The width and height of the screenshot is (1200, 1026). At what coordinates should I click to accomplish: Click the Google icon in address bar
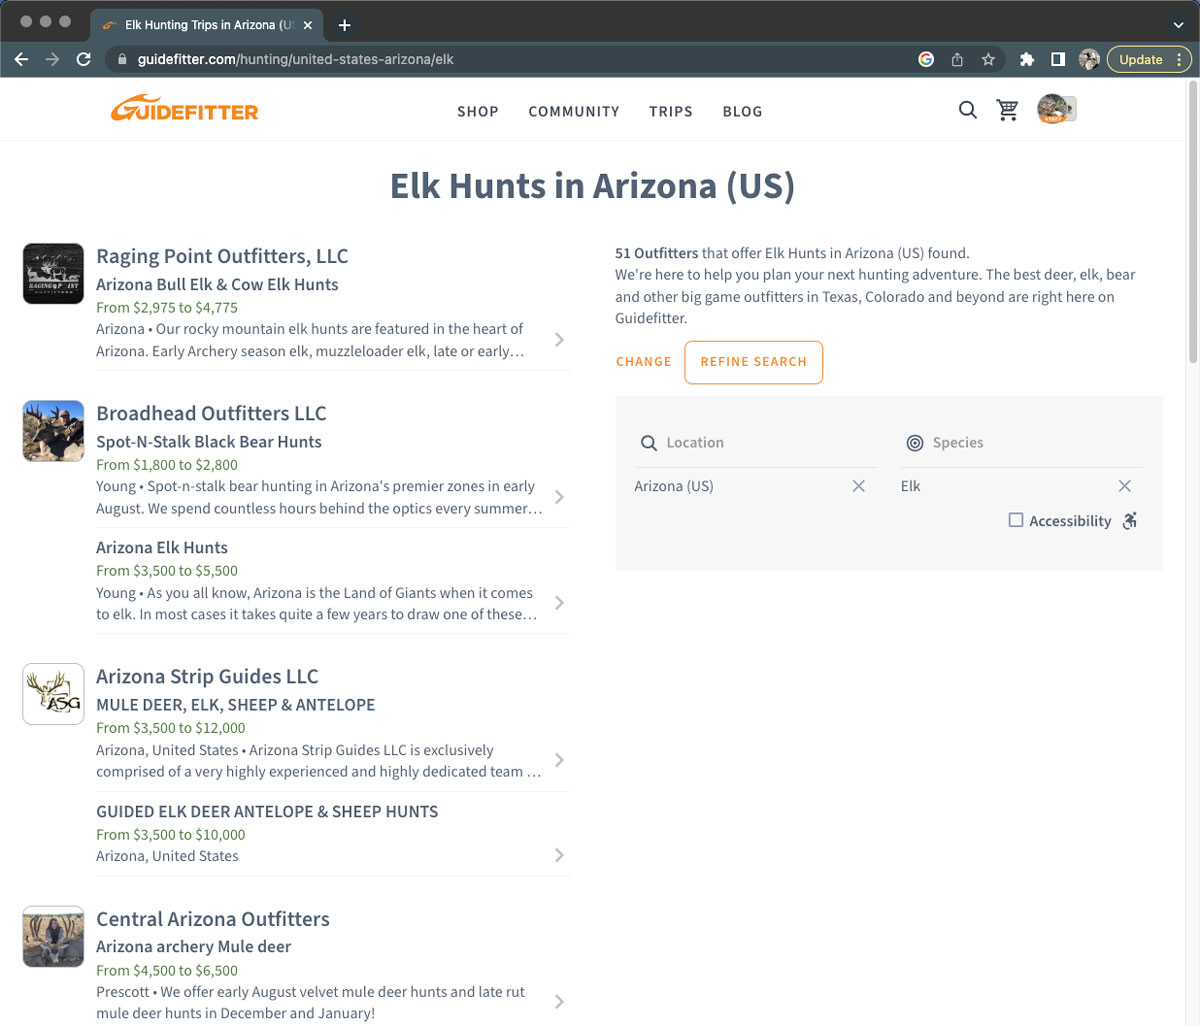click(x=926, y=59)
